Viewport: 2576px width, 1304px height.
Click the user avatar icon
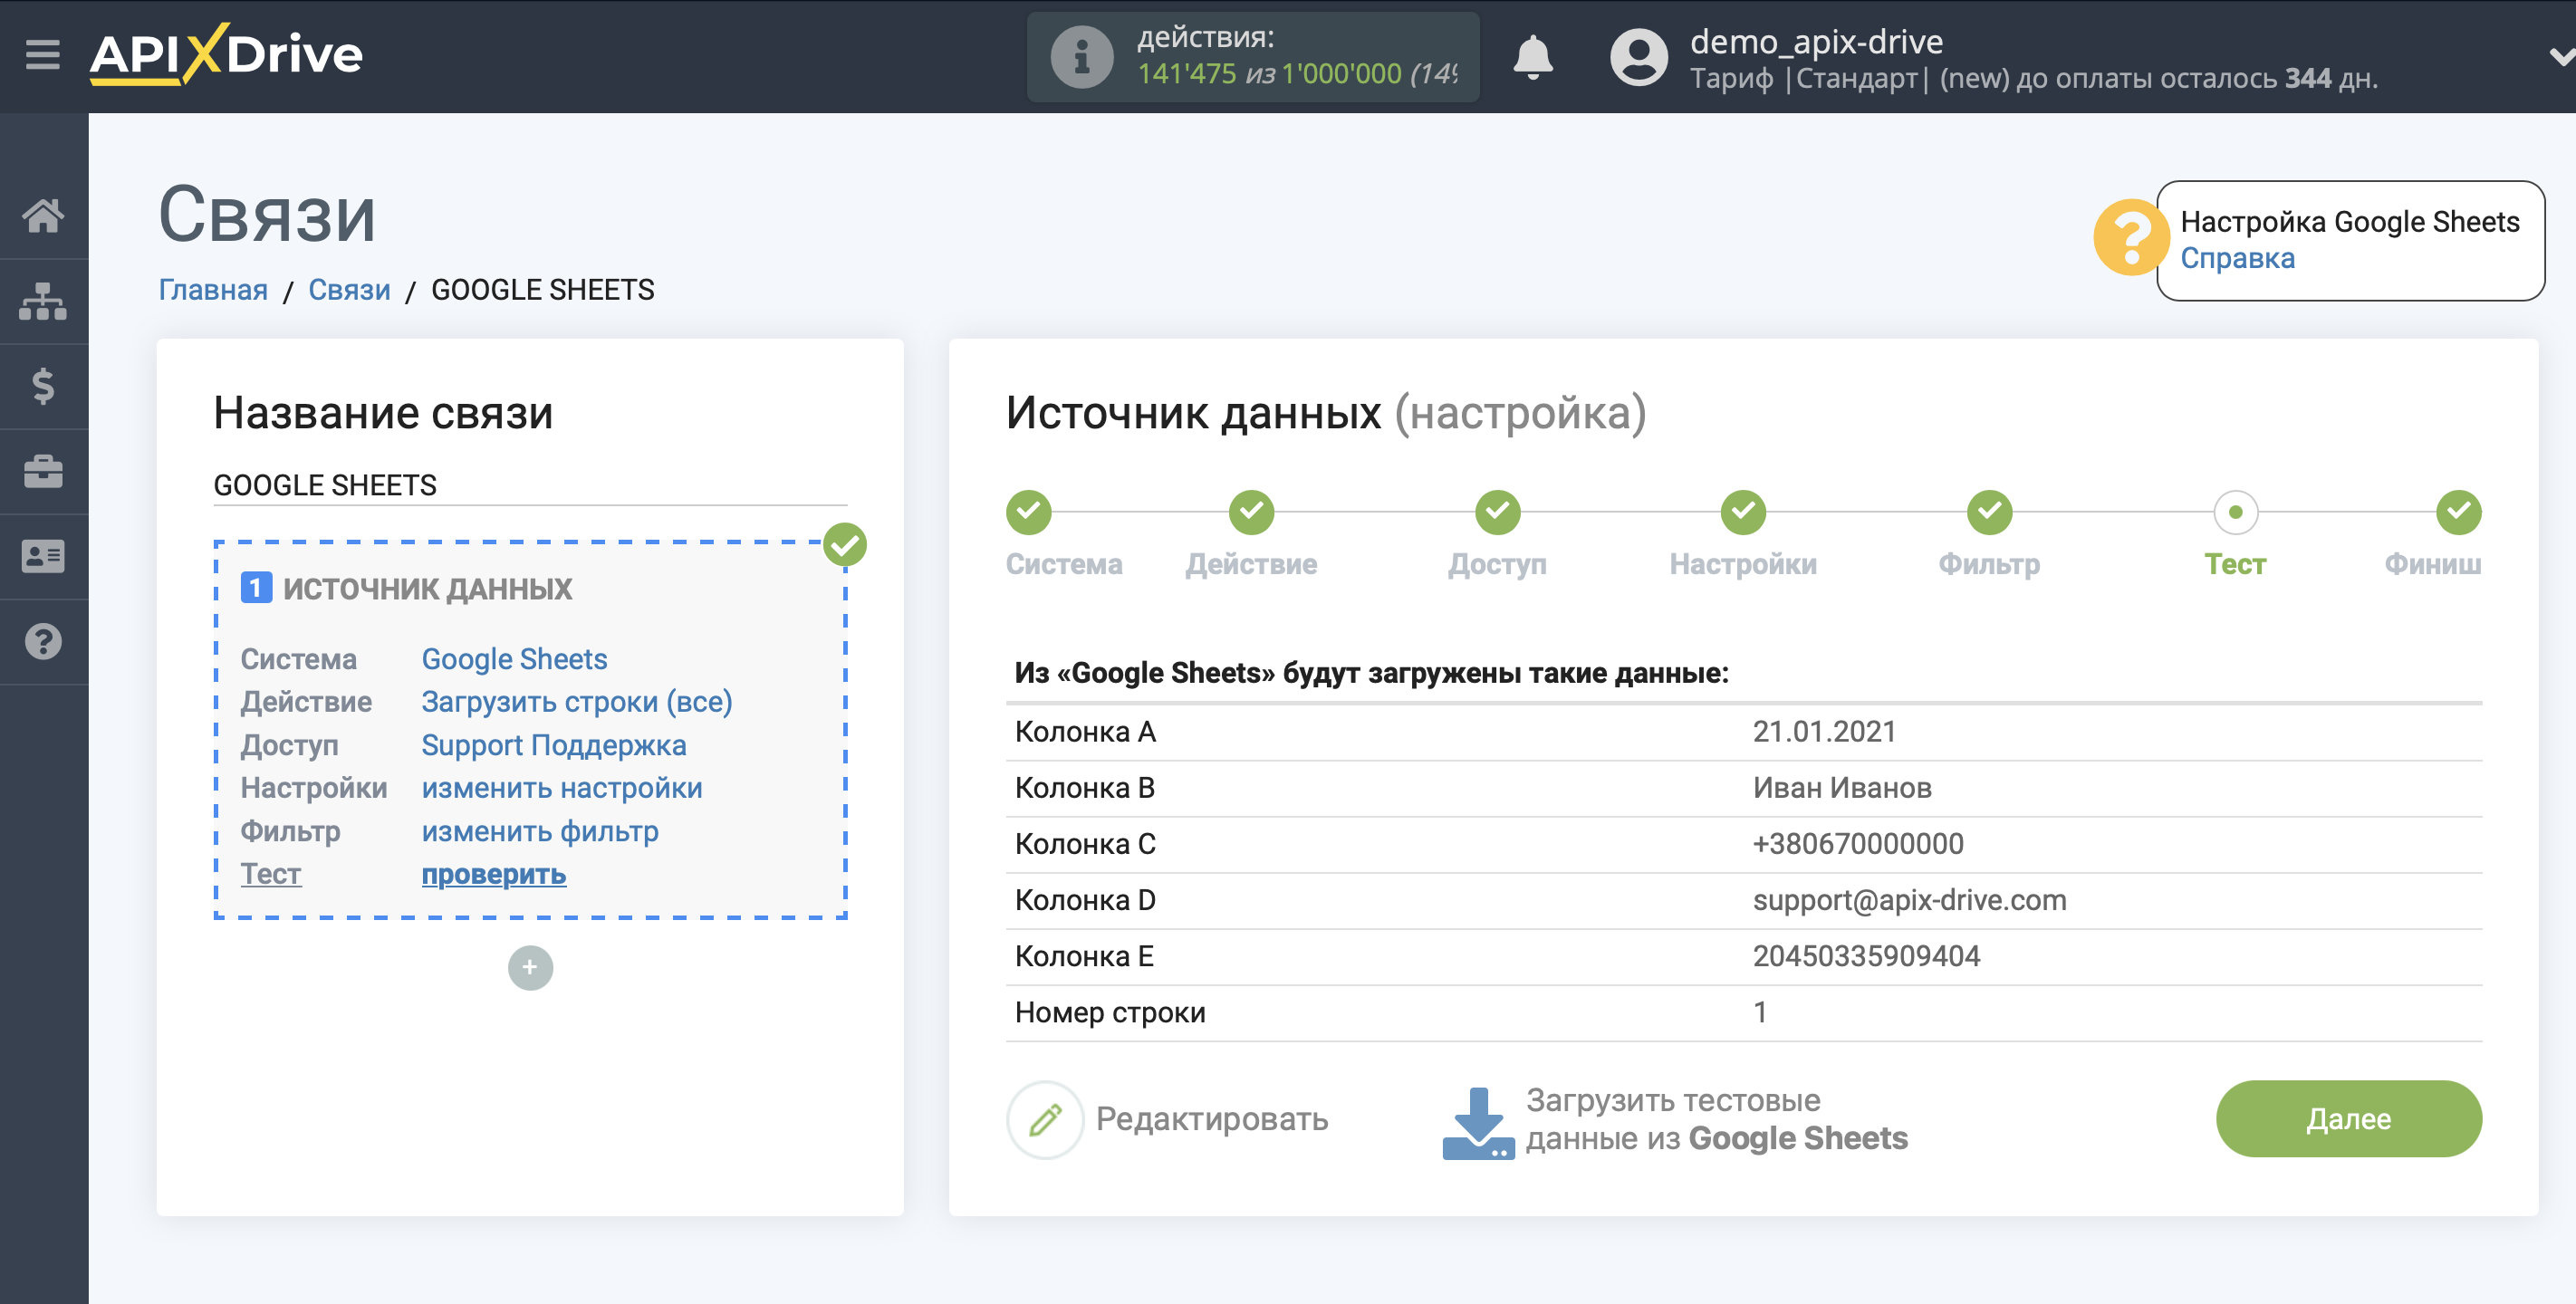tap(1638, 56)
